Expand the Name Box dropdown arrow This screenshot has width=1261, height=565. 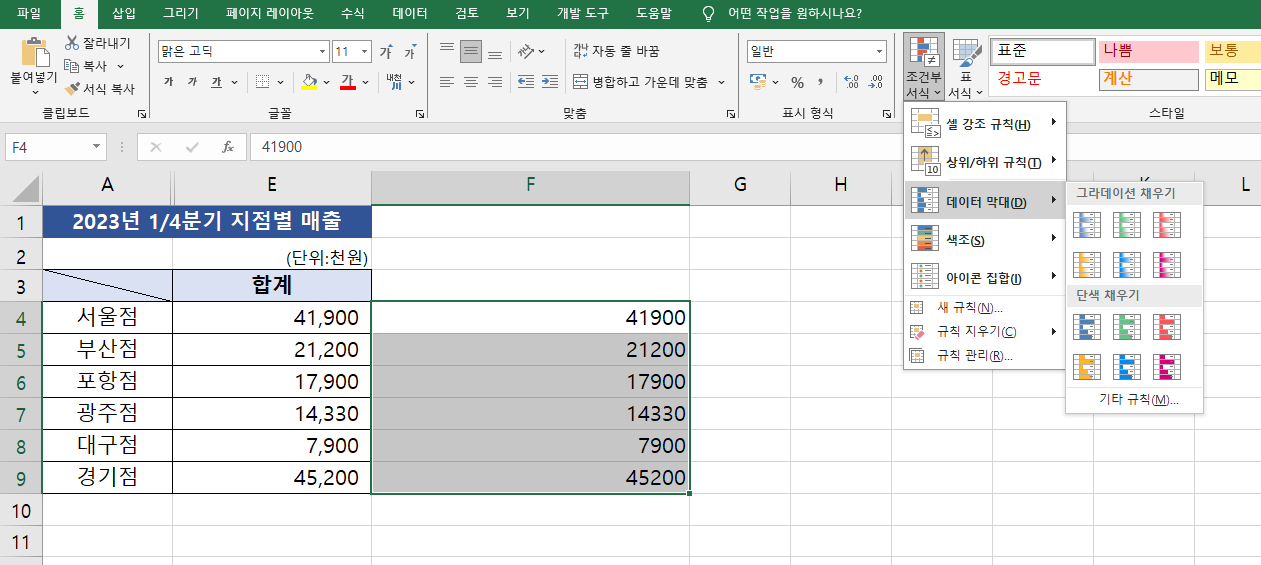[97, 147]
